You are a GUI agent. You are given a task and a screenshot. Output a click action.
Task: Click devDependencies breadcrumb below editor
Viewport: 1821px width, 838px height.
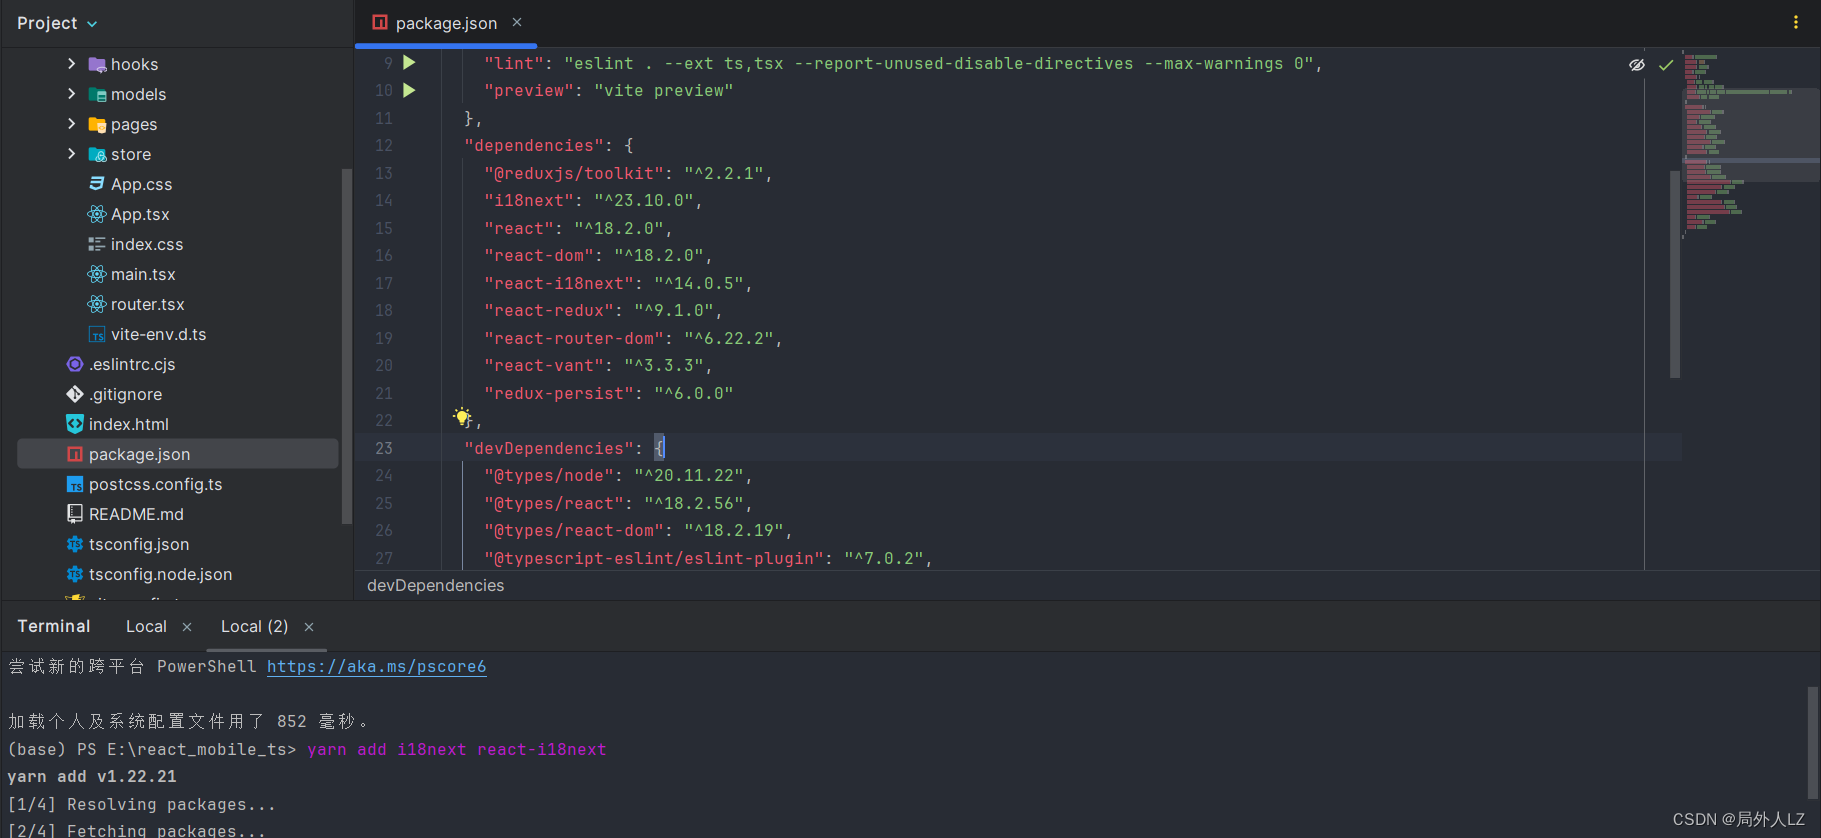point(435,586)
